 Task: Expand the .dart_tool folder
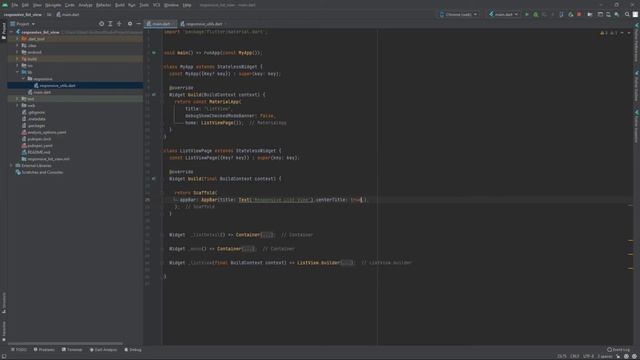(17, 39)
